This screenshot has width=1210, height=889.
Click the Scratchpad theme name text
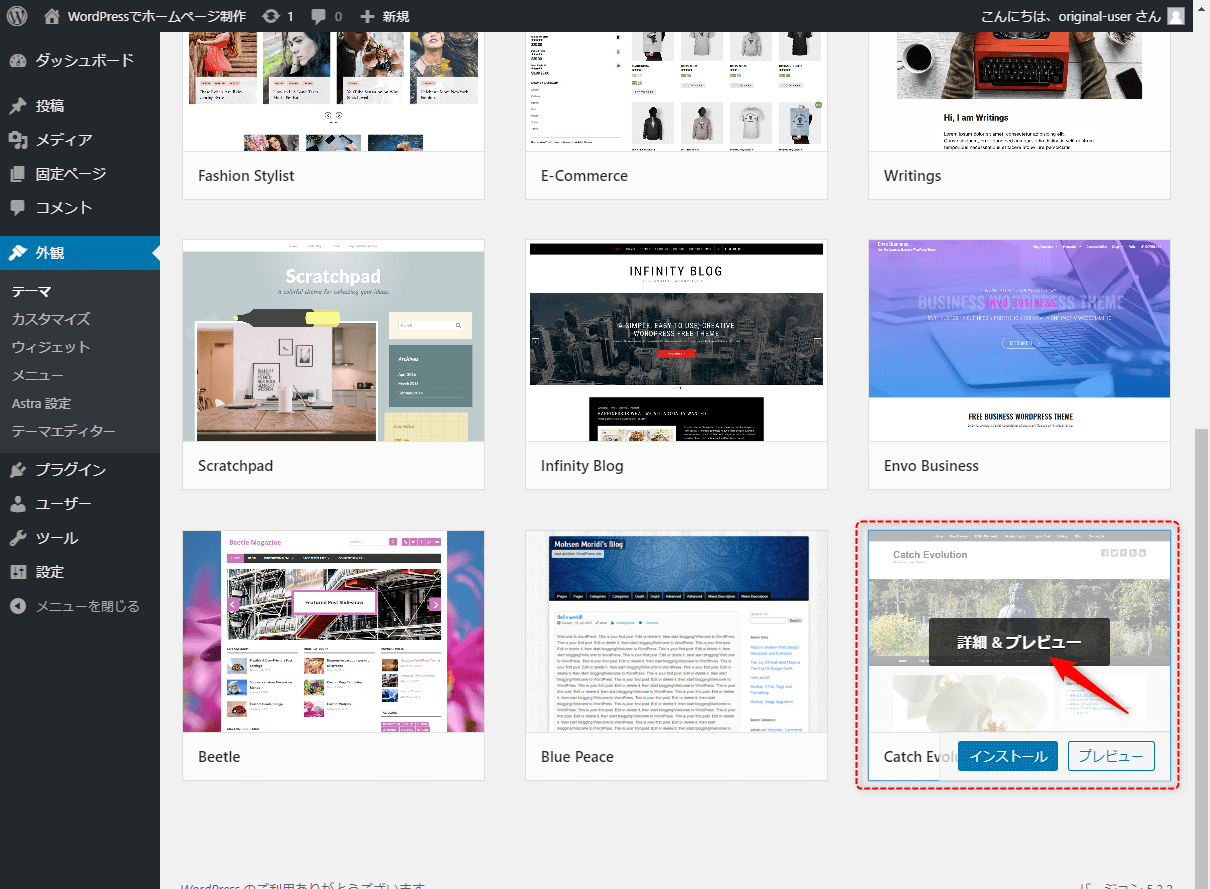click(235, 466)
